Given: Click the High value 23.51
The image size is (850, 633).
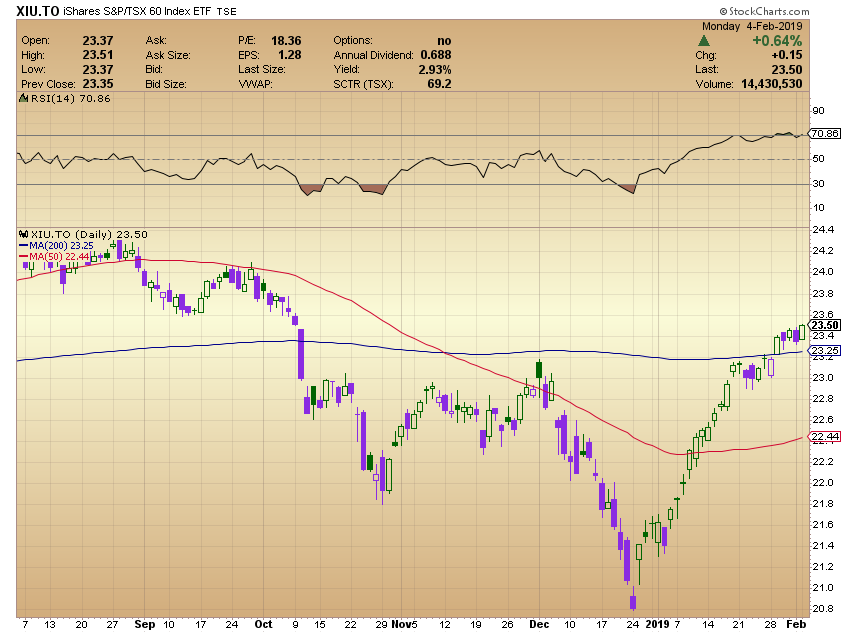Looking at the screenshot, I should [98, 55].
